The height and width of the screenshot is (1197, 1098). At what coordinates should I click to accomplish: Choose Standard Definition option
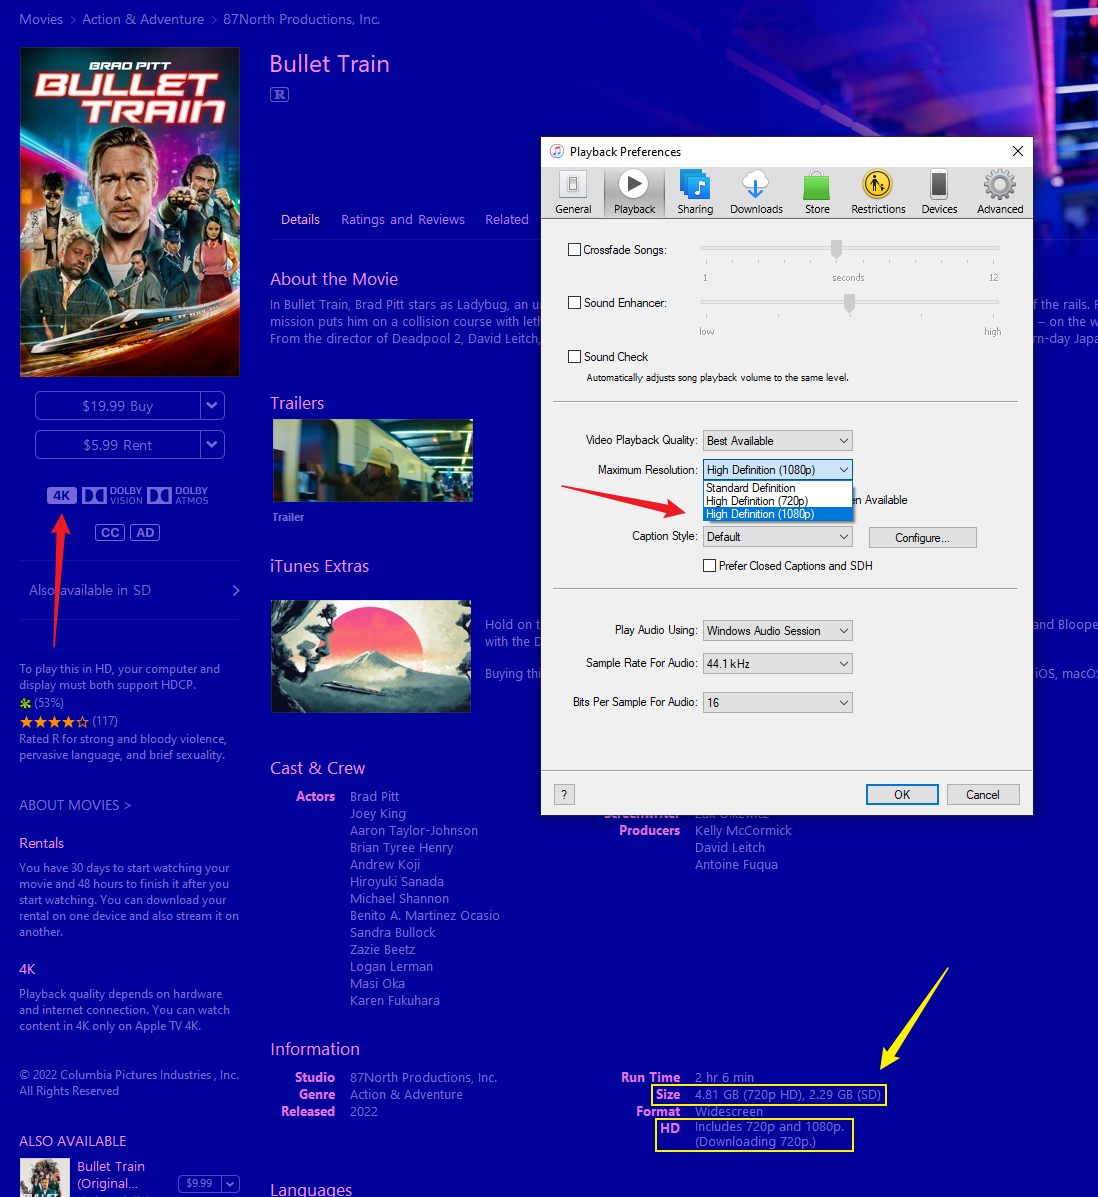coord(777,488)
